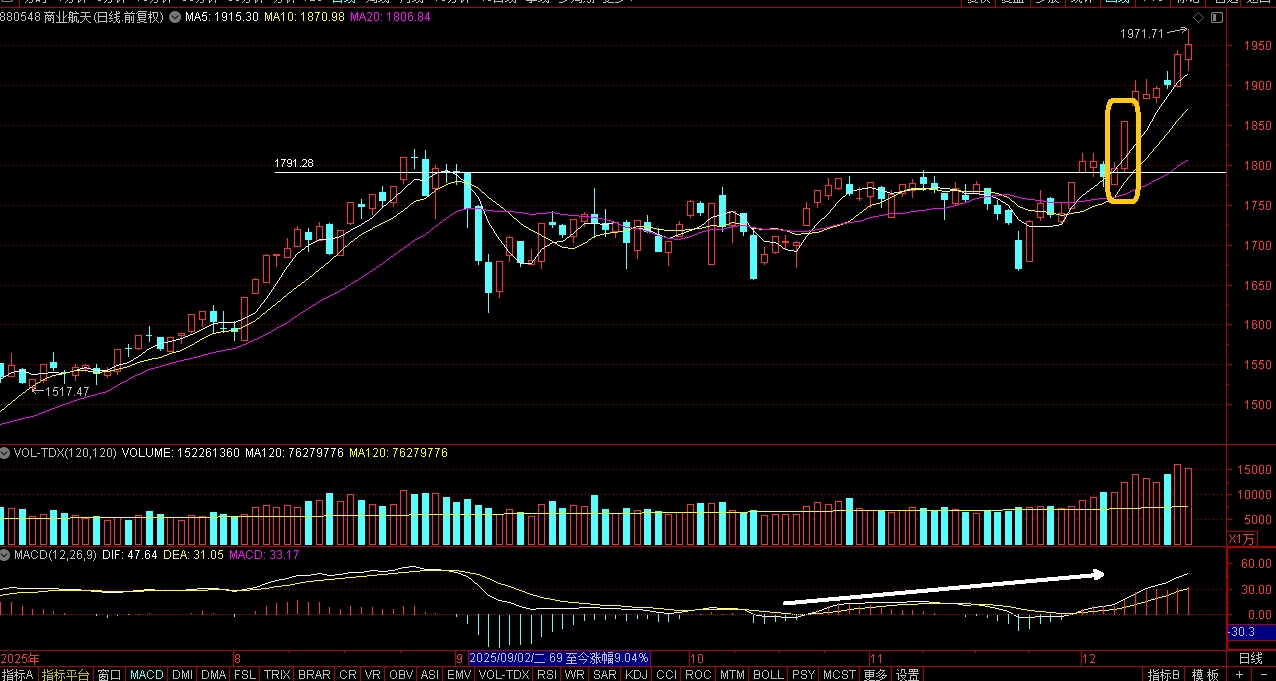Choose the RSI indicator tab

tap(547, 674)
